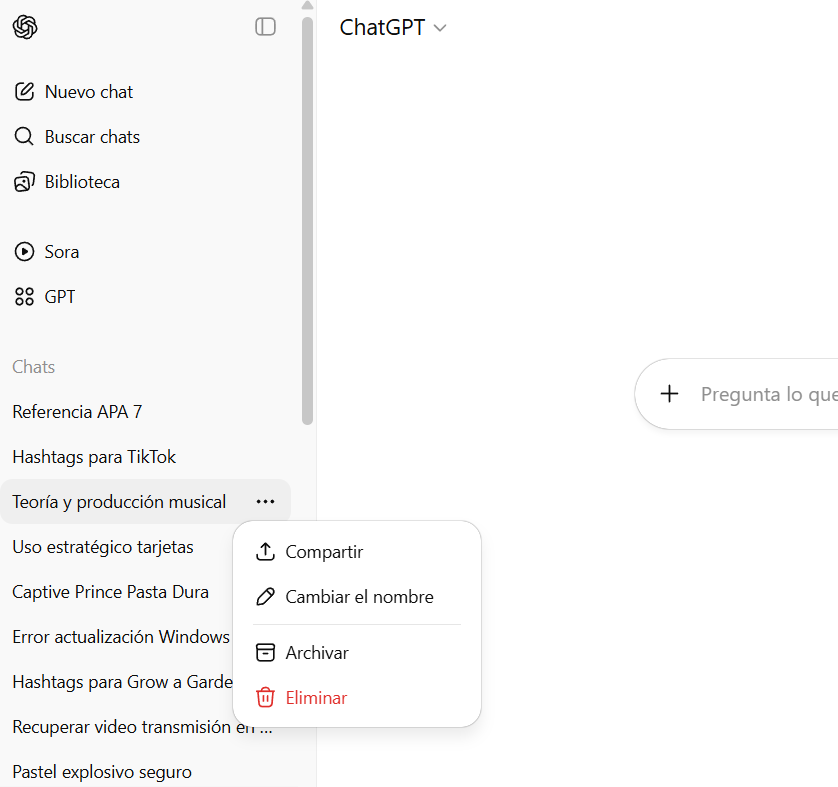The height and width of the screenshot is (787, 838).
Task: Click the sidebar vertical scrollbar
Action: [307, 221]
